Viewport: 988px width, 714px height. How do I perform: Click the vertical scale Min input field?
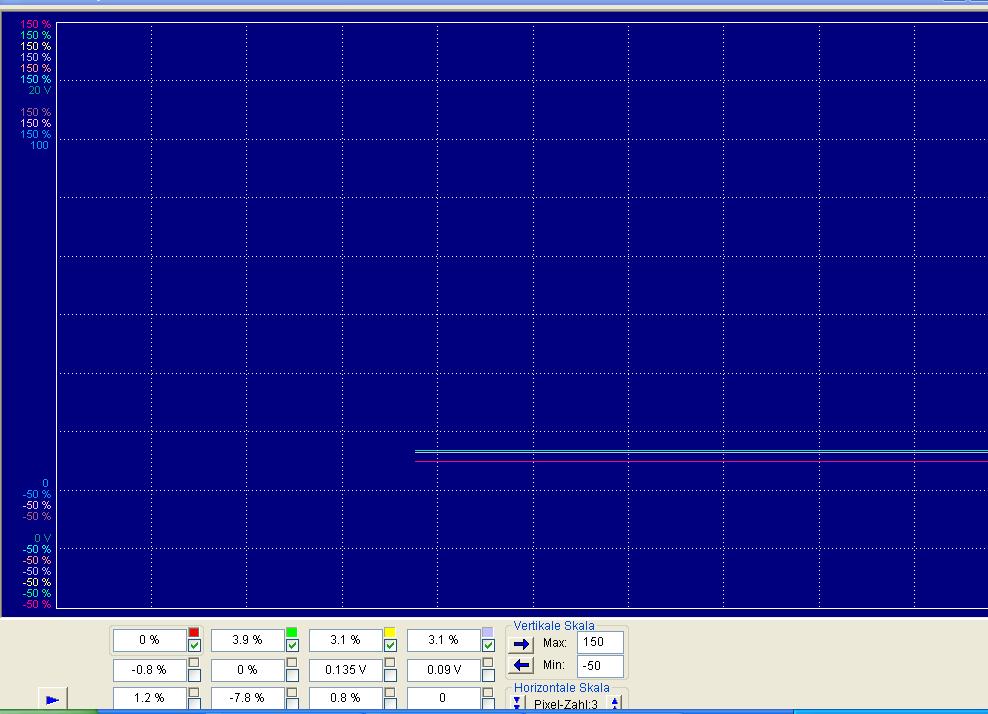(x=600, y=665)
